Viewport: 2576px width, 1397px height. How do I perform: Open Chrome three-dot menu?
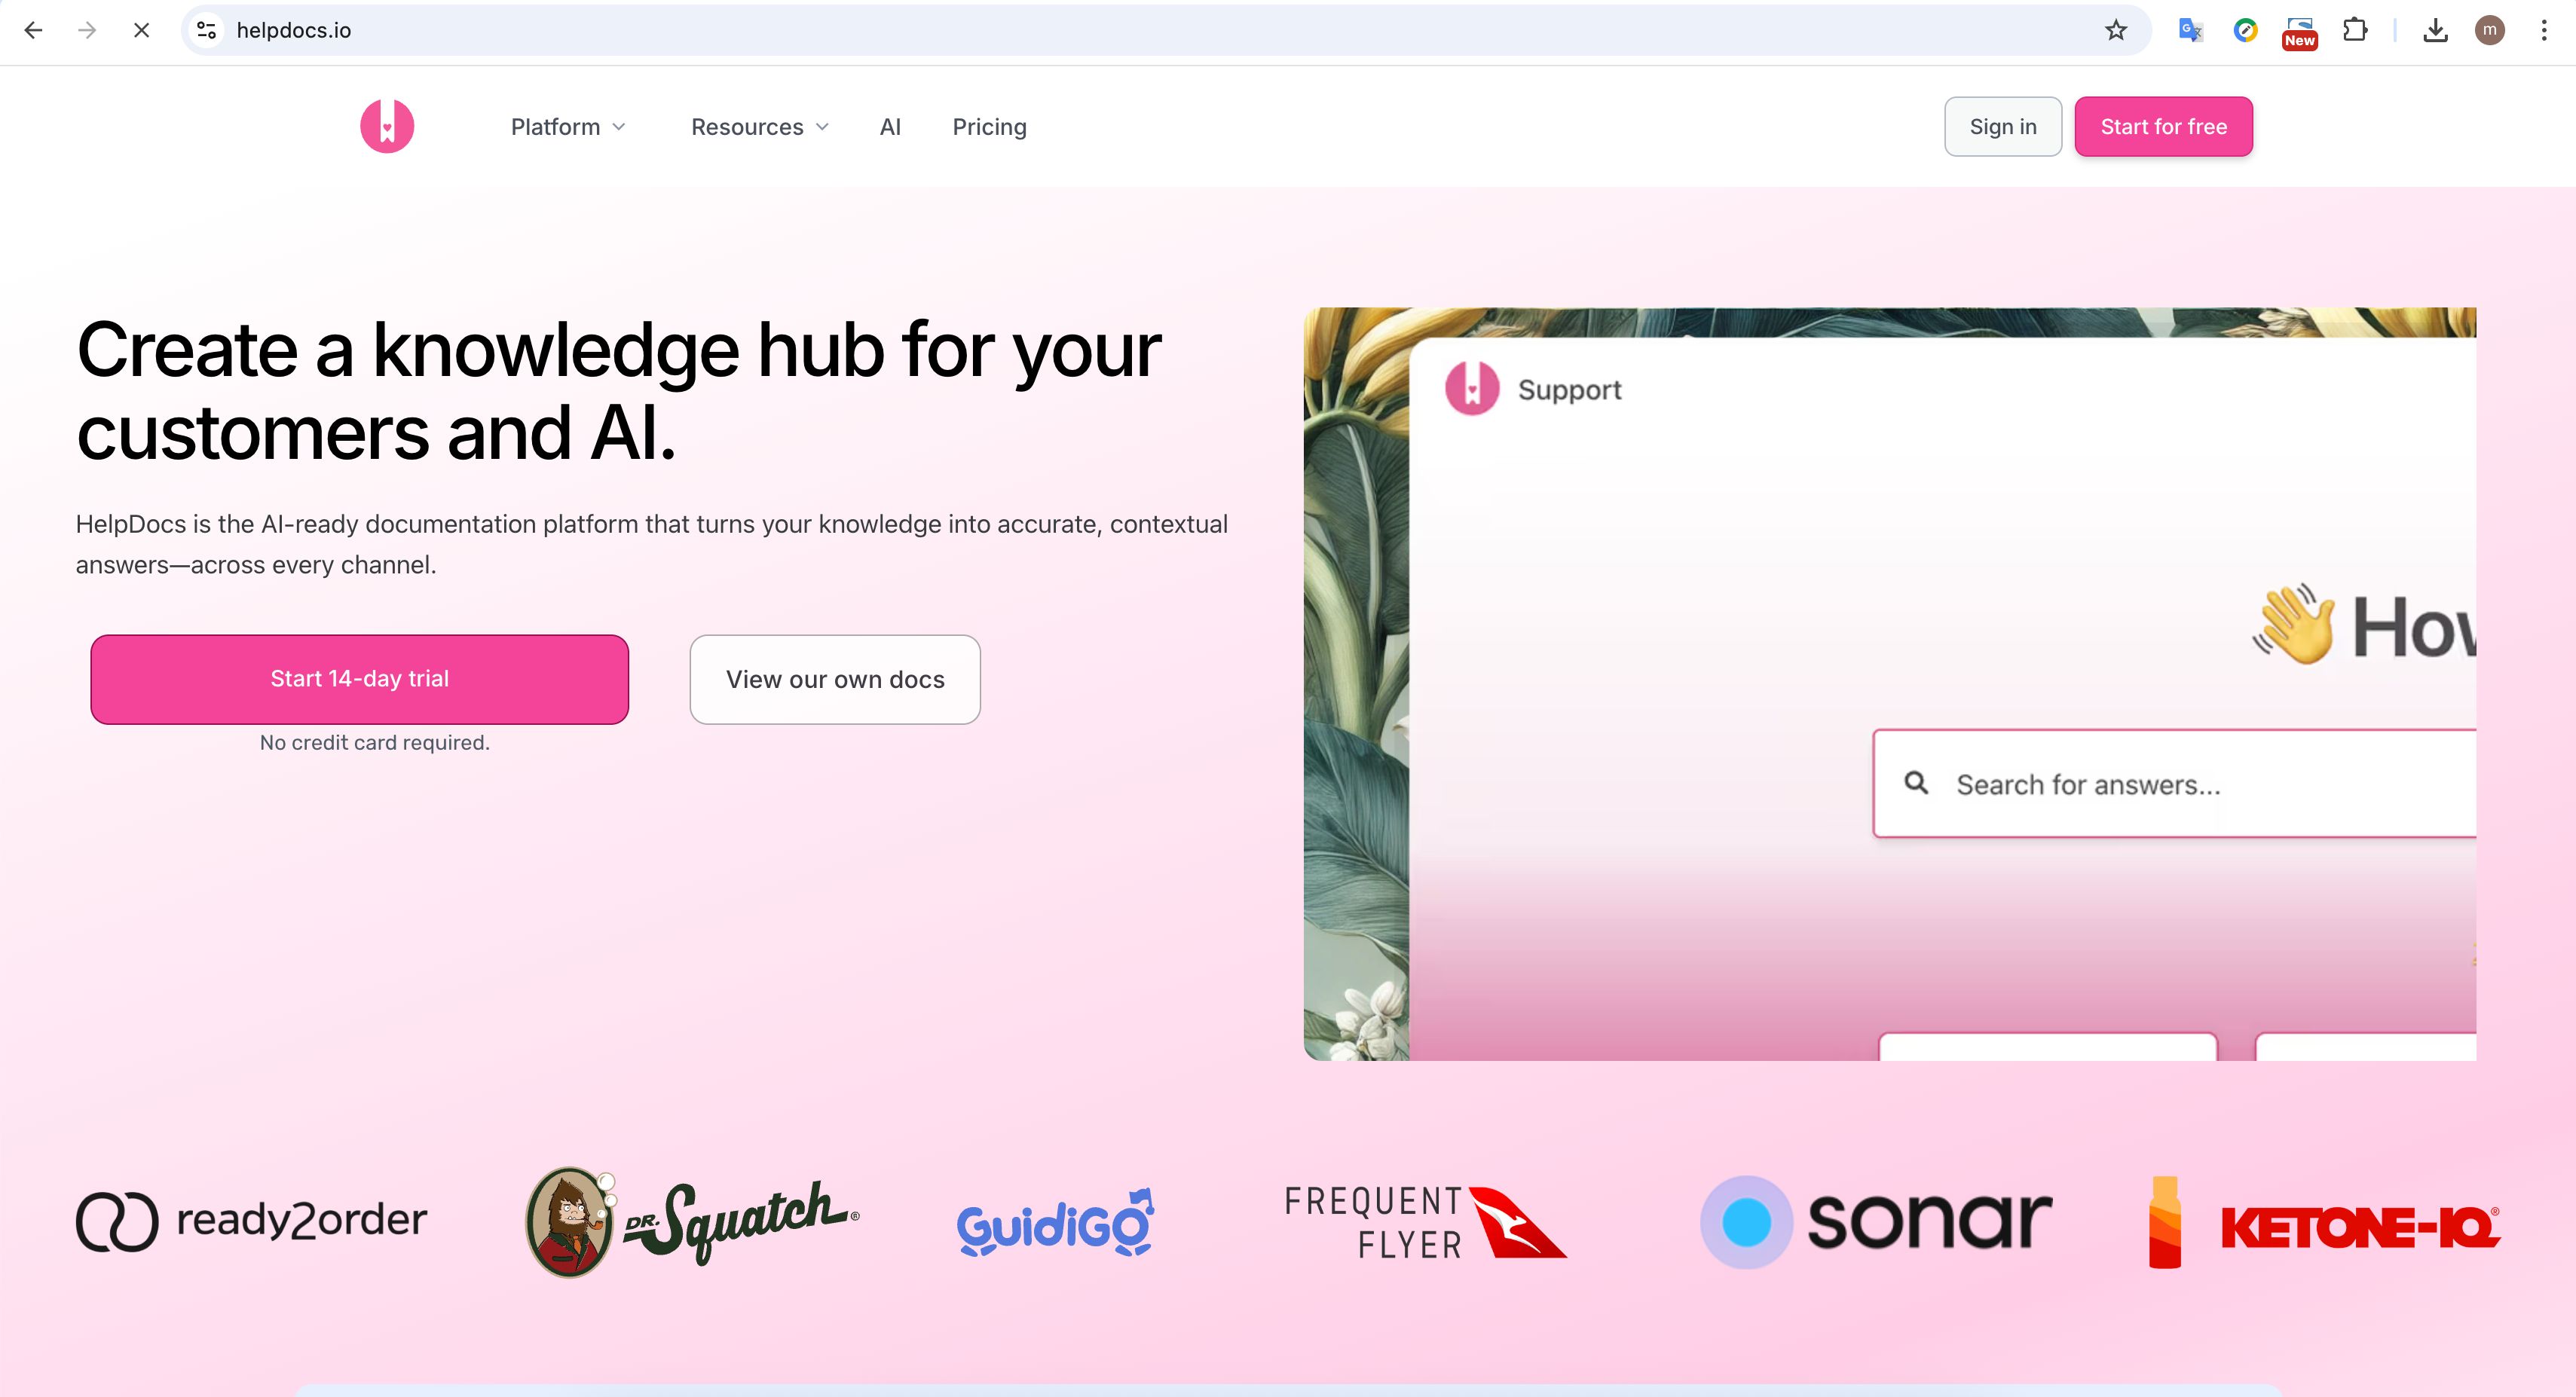tap(2544, 30)
